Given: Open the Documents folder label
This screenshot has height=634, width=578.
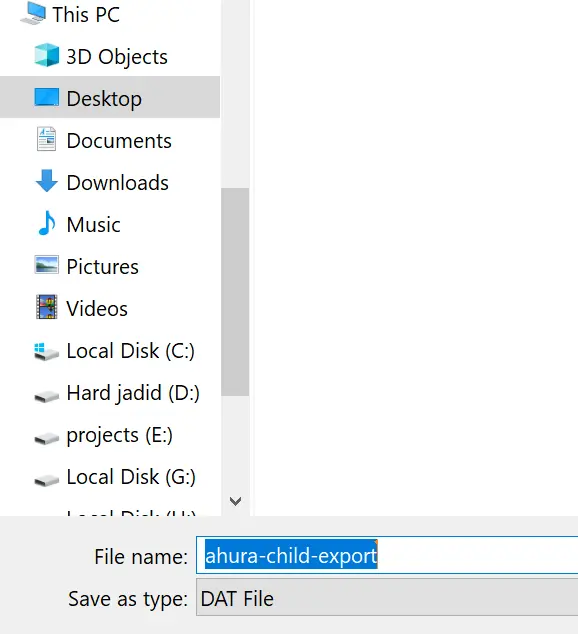Looking at the screenshot, I should pos(119,141).
